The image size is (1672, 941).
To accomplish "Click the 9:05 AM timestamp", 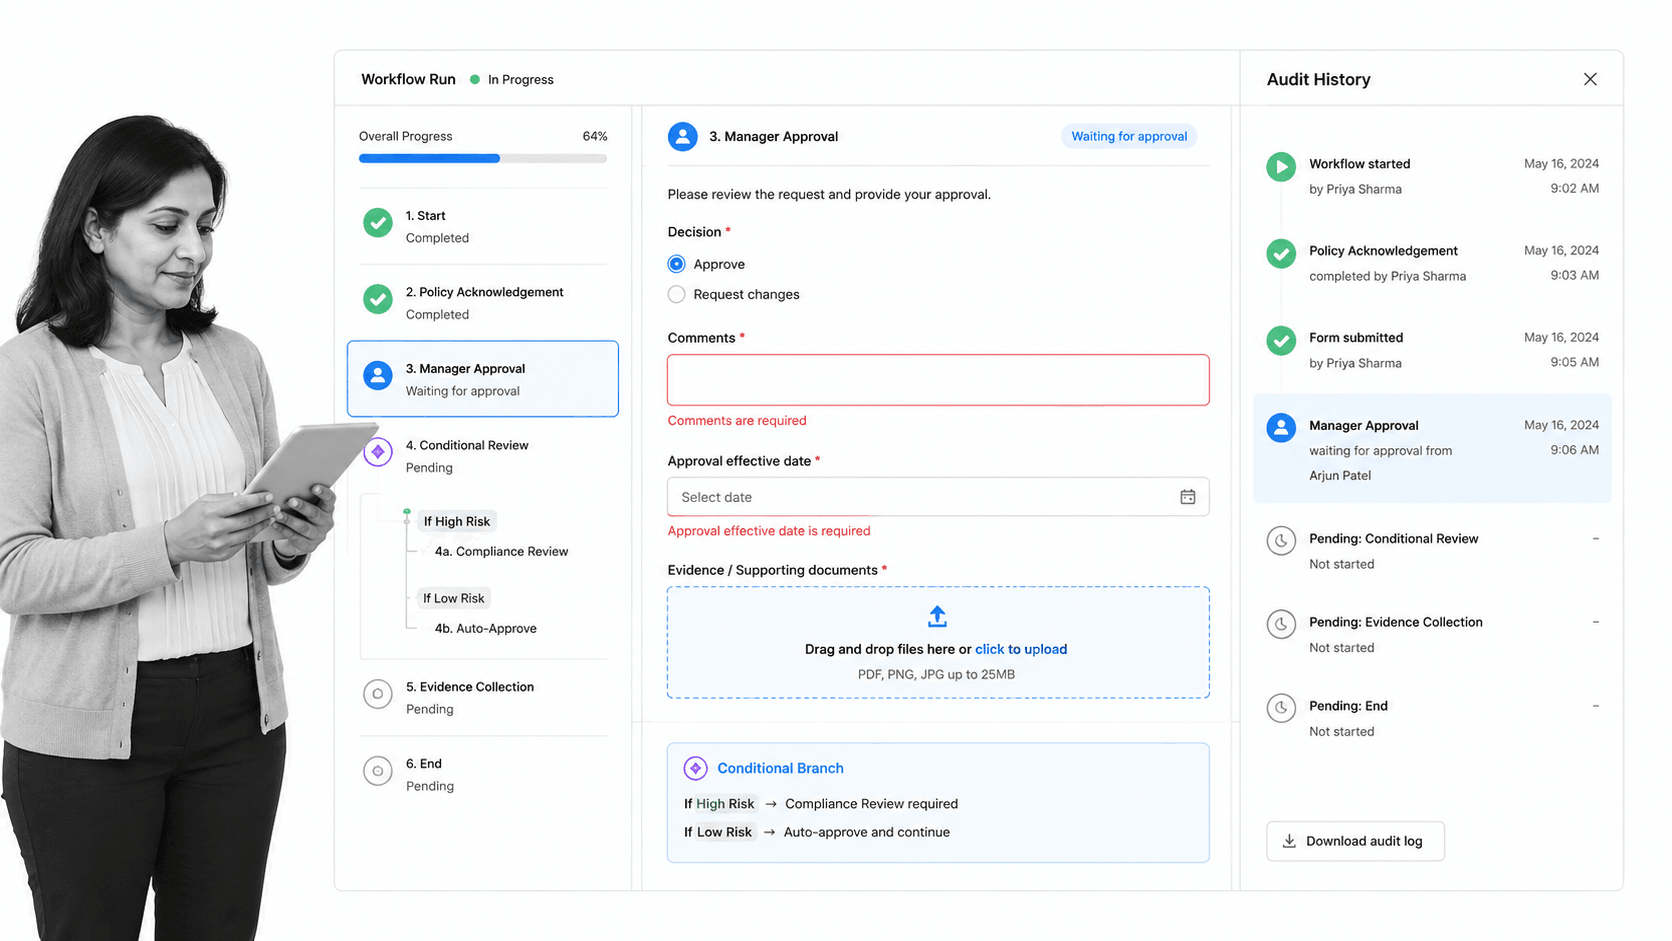I will click(1575, 362).
